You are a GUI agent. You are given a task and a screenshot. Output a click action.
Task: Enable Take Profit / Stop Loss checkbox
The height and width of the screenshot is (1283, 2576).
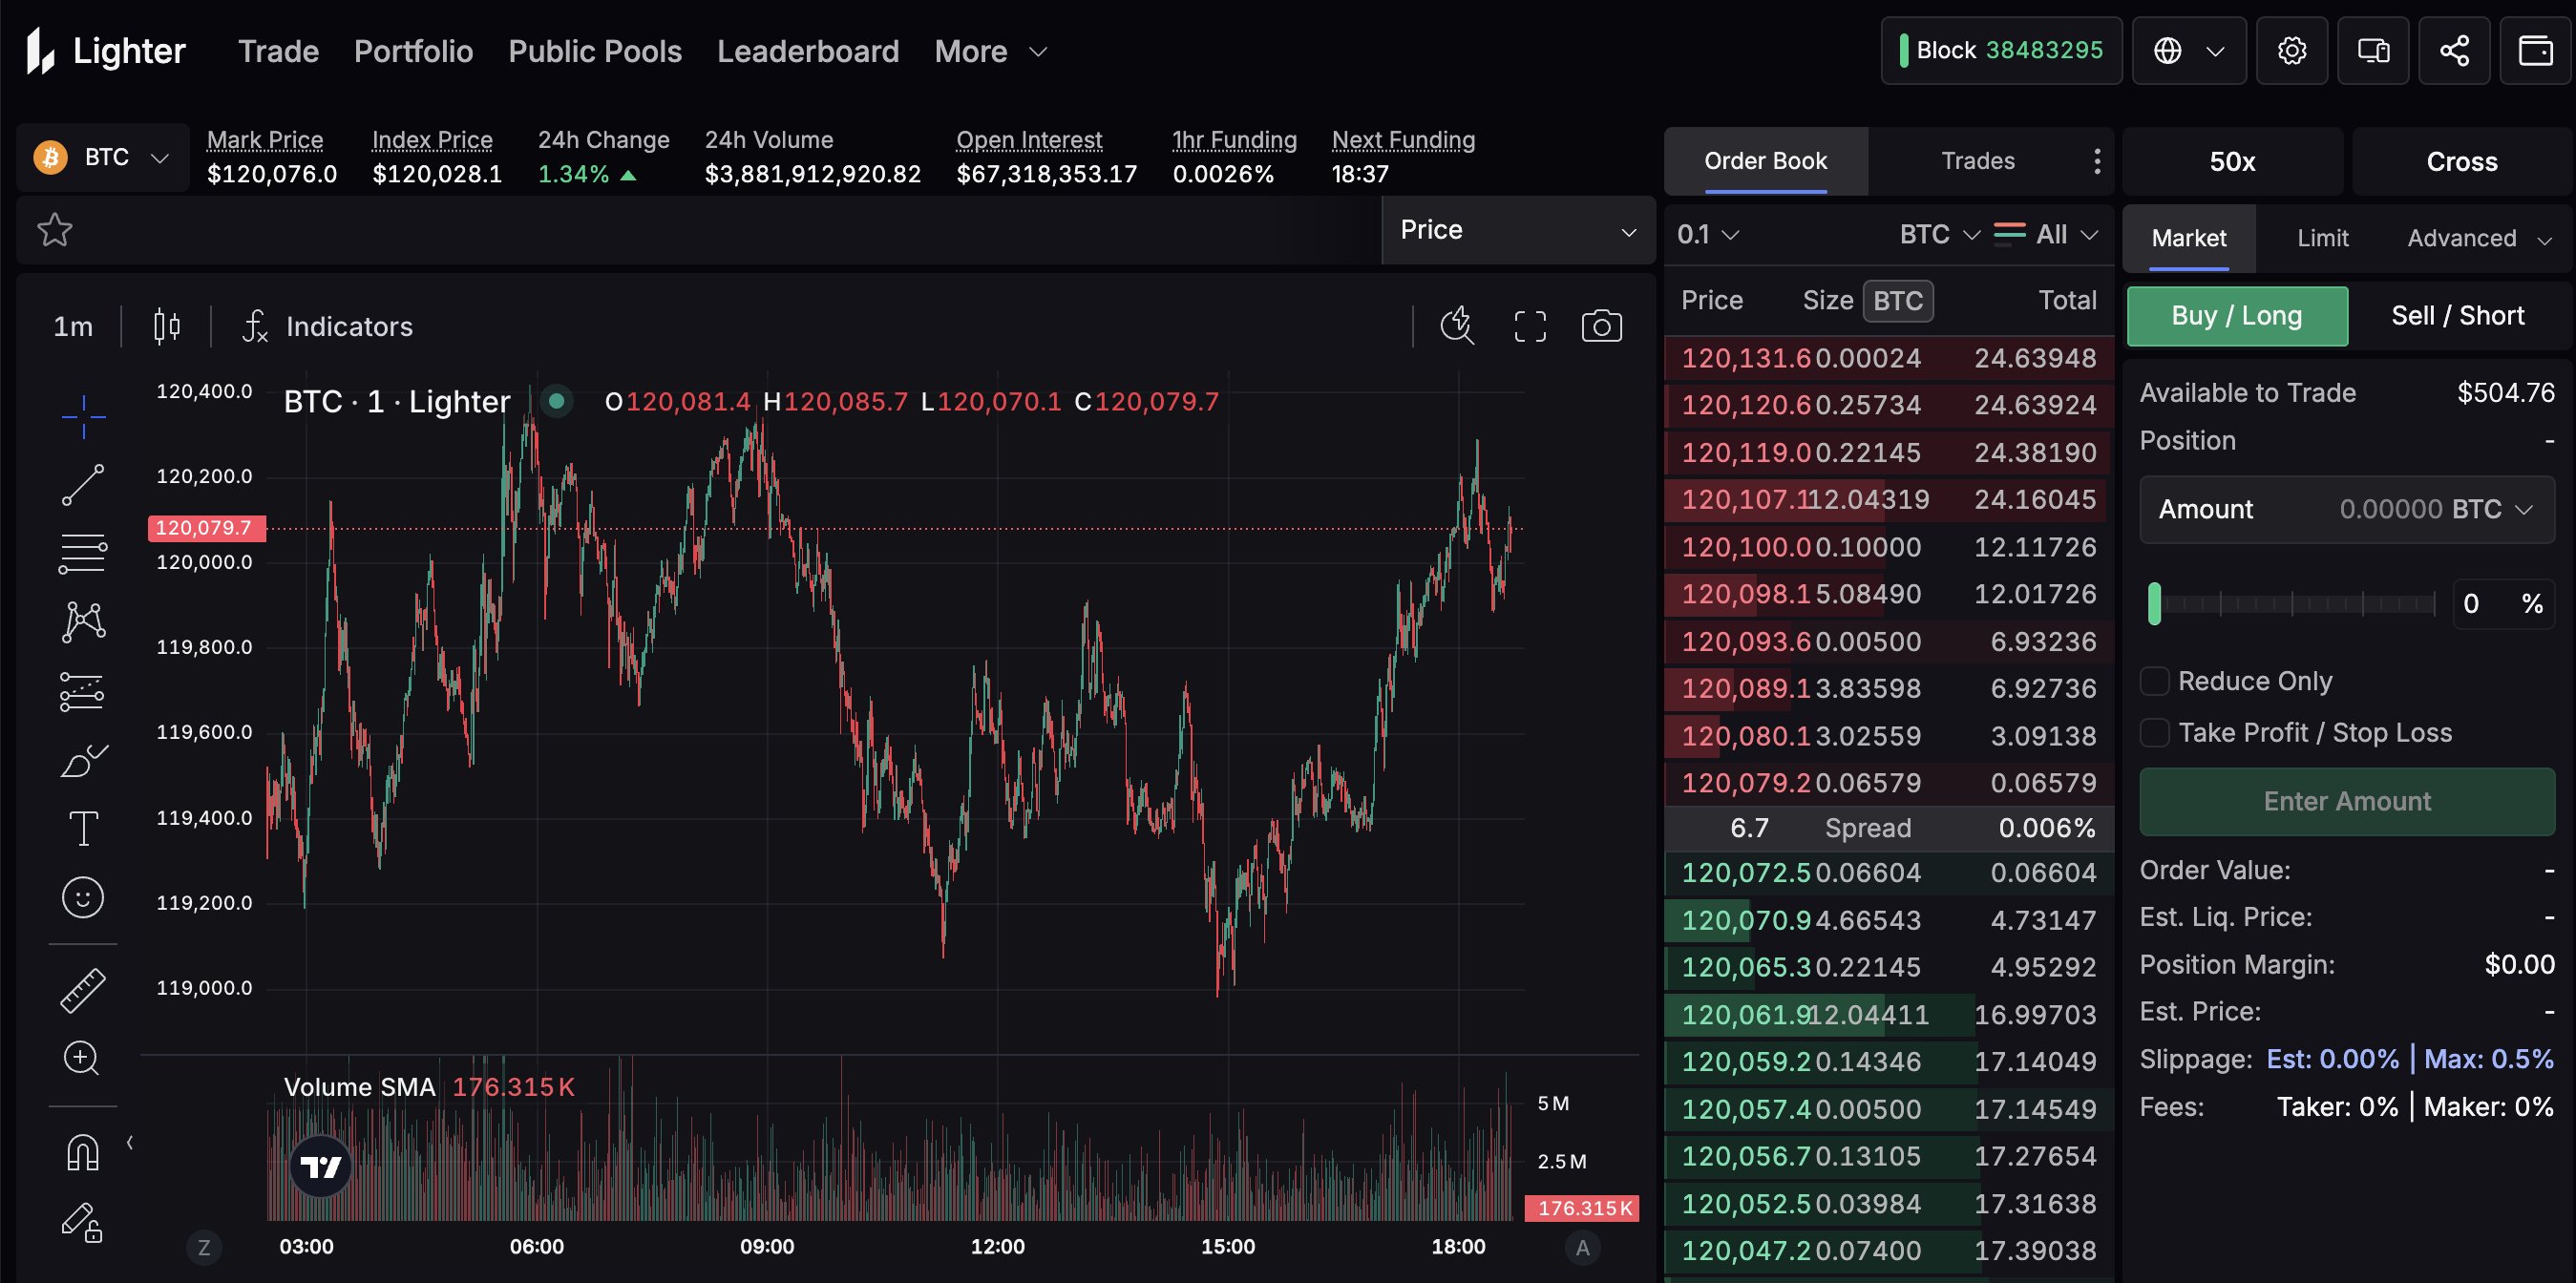point(2154,733)
